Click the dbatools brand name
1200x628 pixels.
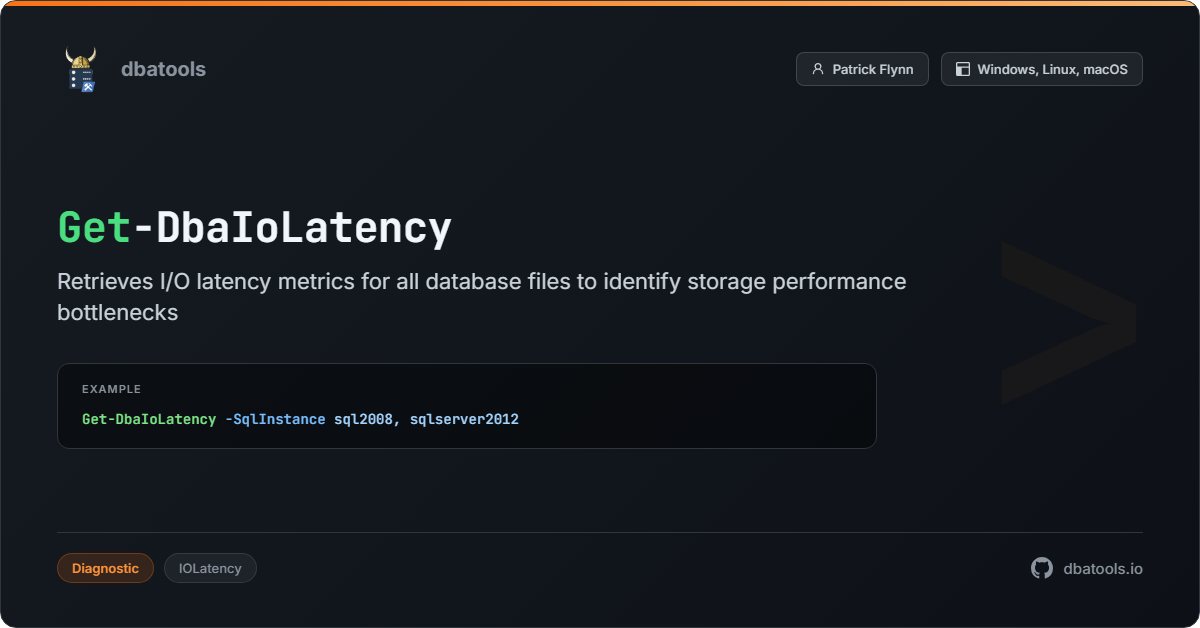pyautogui.click(x=163, y=69)
